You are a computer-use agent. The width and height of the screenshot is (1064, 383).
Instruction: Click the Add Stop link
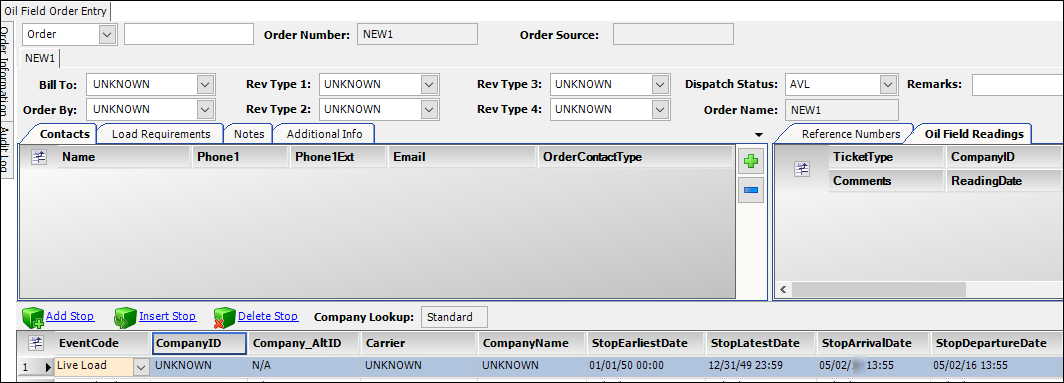[x=70, y=316]
